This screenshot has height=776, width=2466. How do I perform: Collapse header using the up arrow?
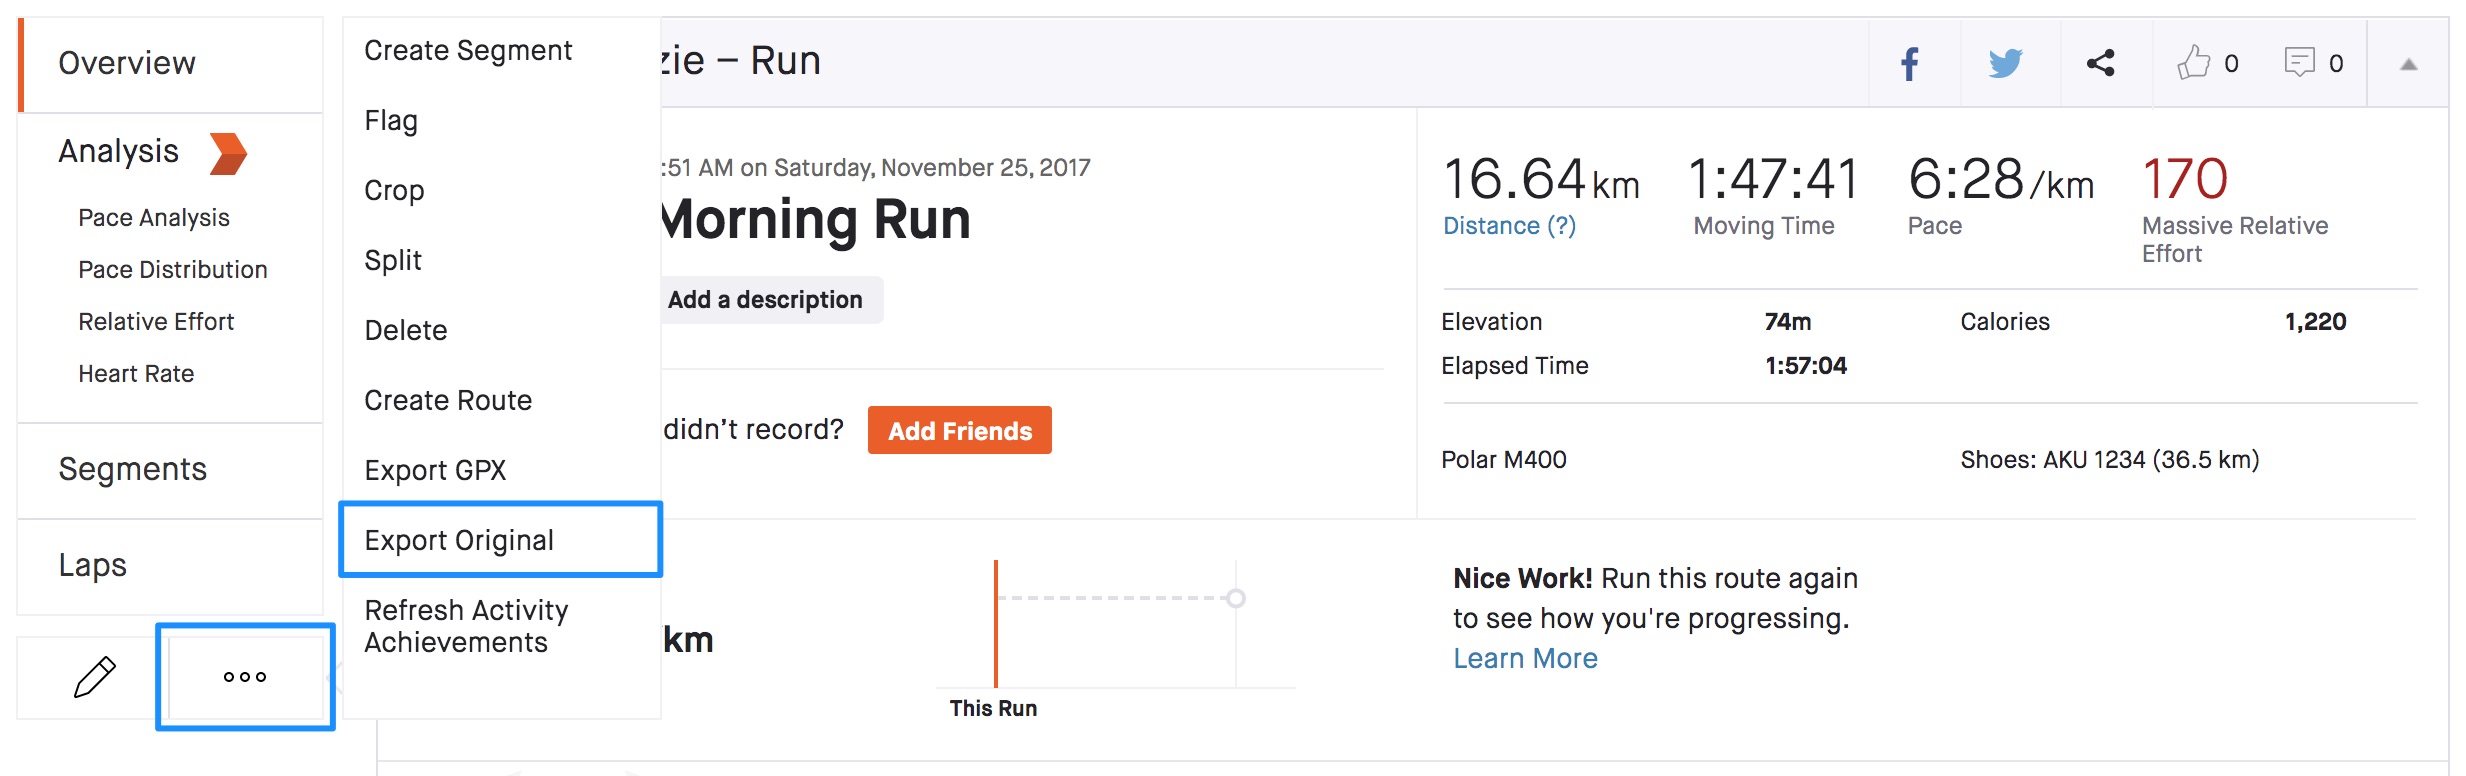(2408, 65)
